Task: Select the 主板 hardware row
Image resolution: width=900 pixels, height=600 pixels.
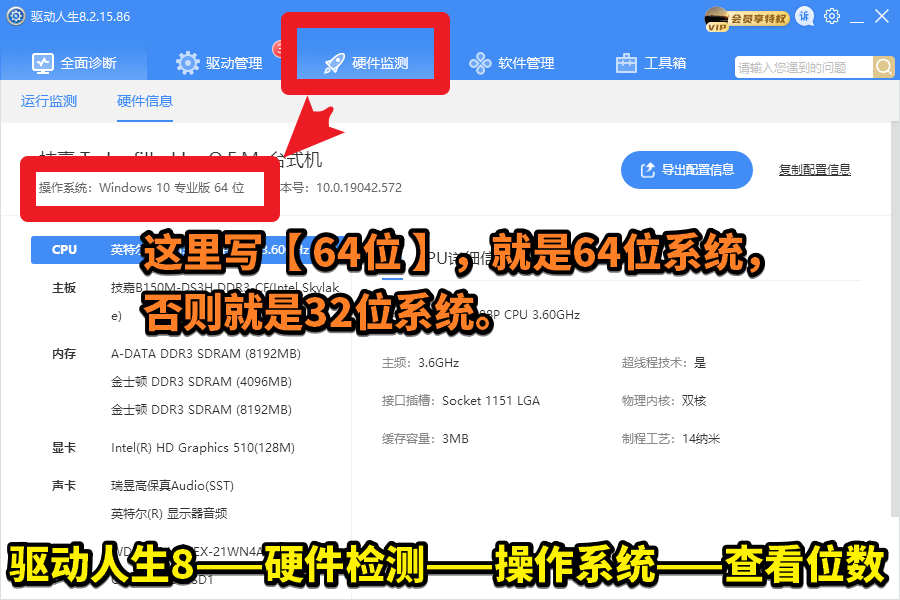Action: pyautogui.click(x=64, y=288)
